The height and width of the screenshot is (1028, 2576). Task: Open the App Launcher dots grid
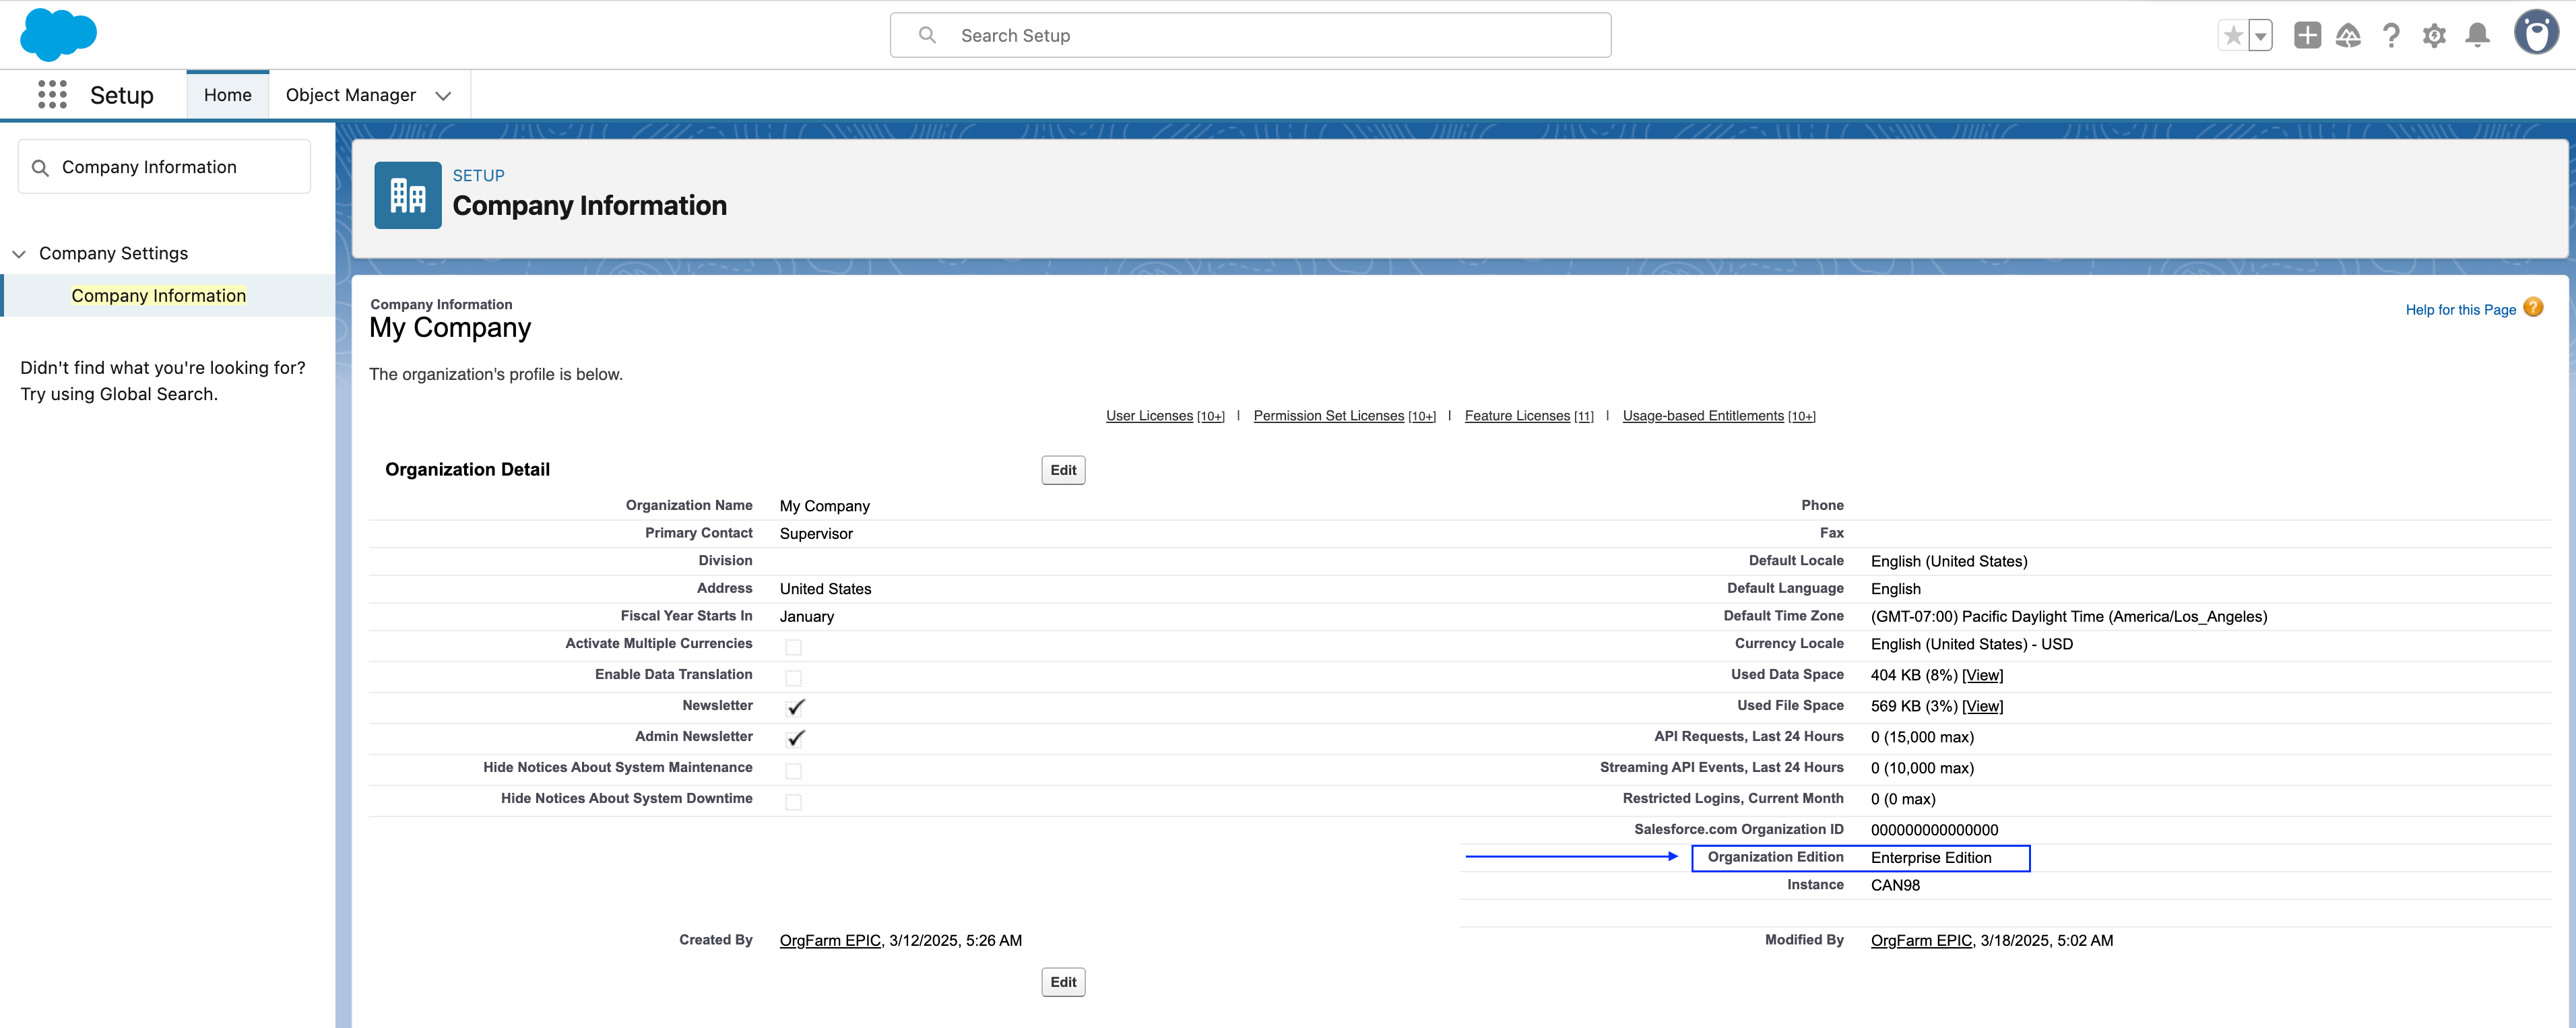click(52, 95)
